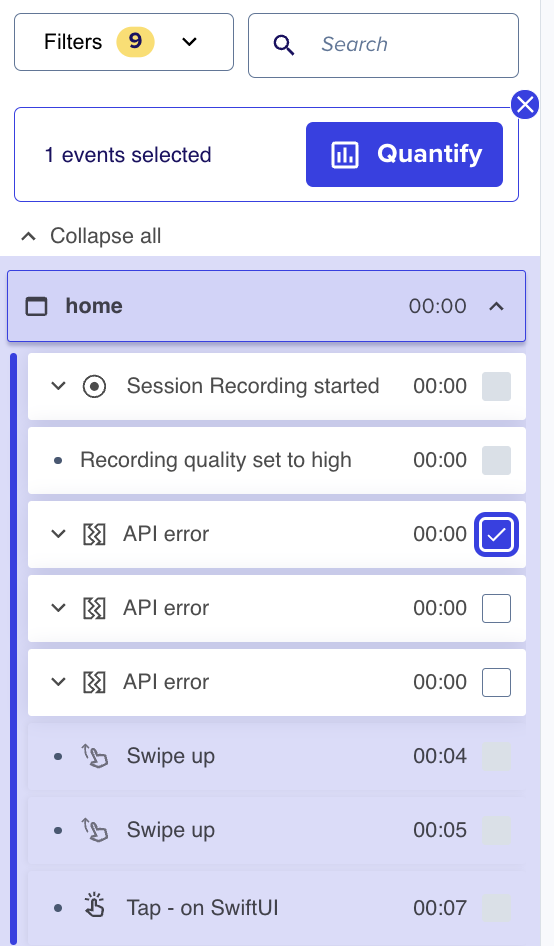
Task: Click the first API error icon
Action: 94,535
